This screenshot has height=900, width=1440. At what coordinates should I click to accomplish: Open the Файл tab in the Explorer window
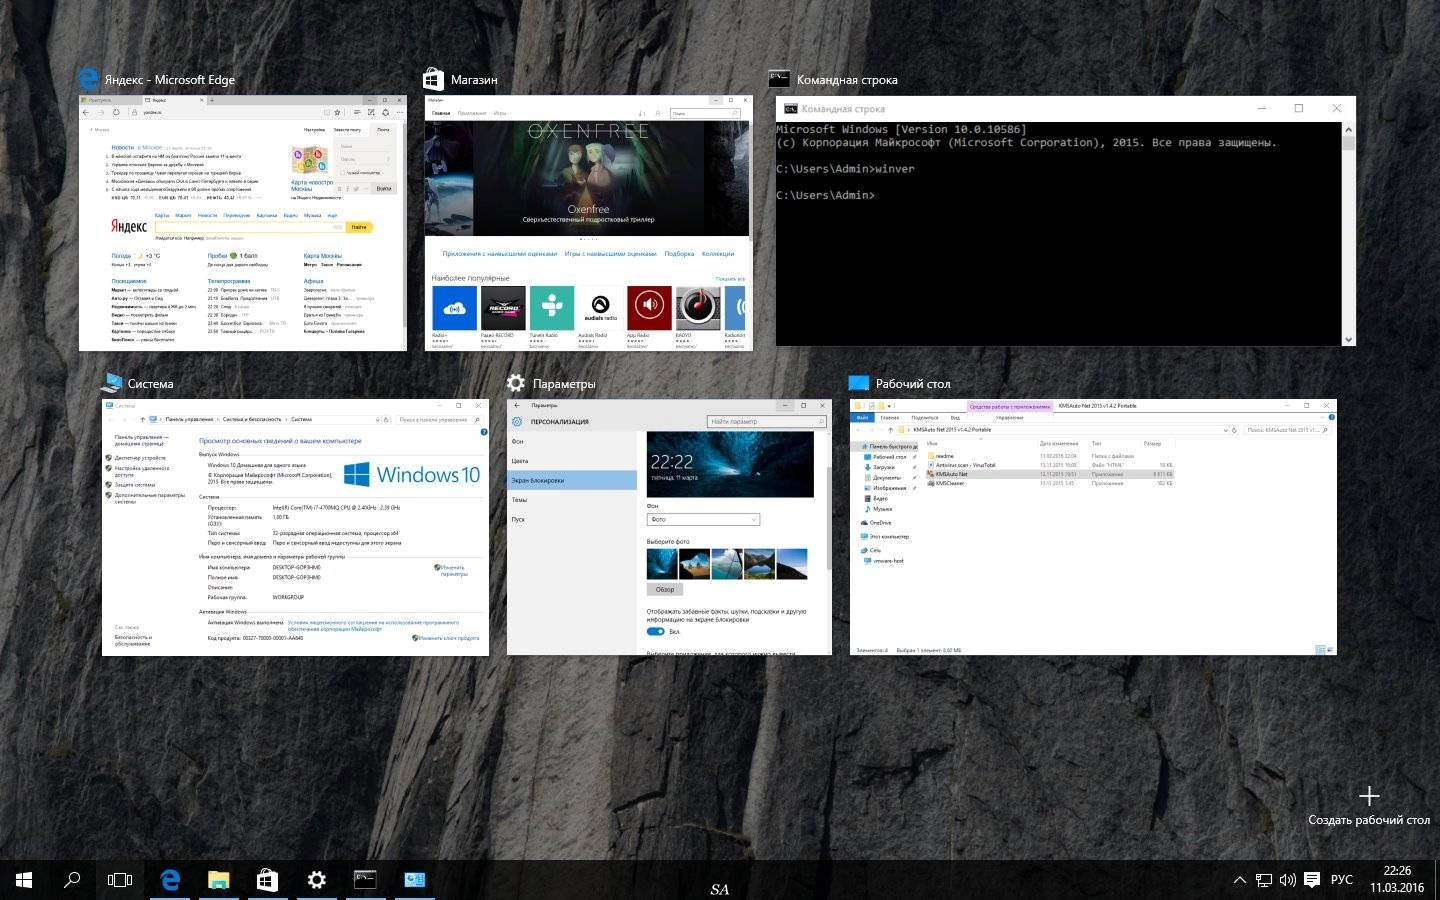pos(861,417)
